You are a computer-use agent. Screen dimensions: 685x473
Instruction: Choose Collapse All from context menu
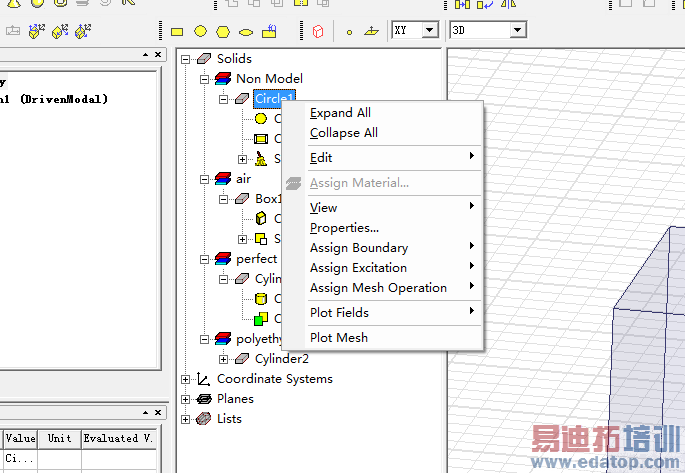(344, 133)
